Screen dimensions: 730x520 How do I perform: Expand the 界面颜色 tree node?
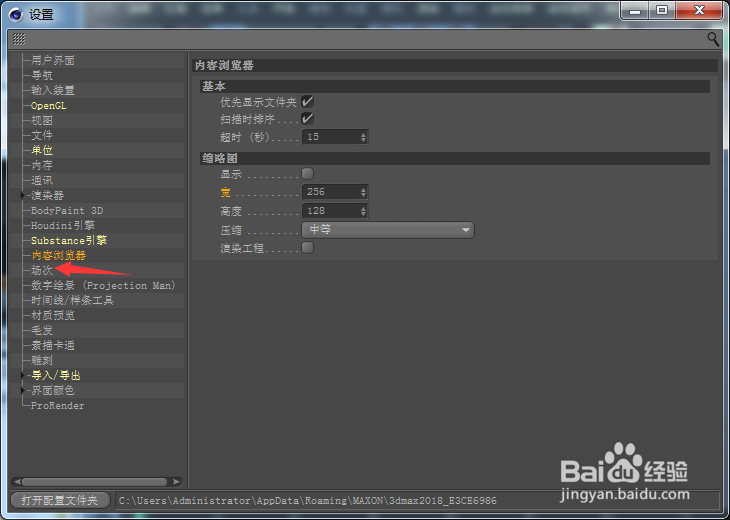[22, 390]
